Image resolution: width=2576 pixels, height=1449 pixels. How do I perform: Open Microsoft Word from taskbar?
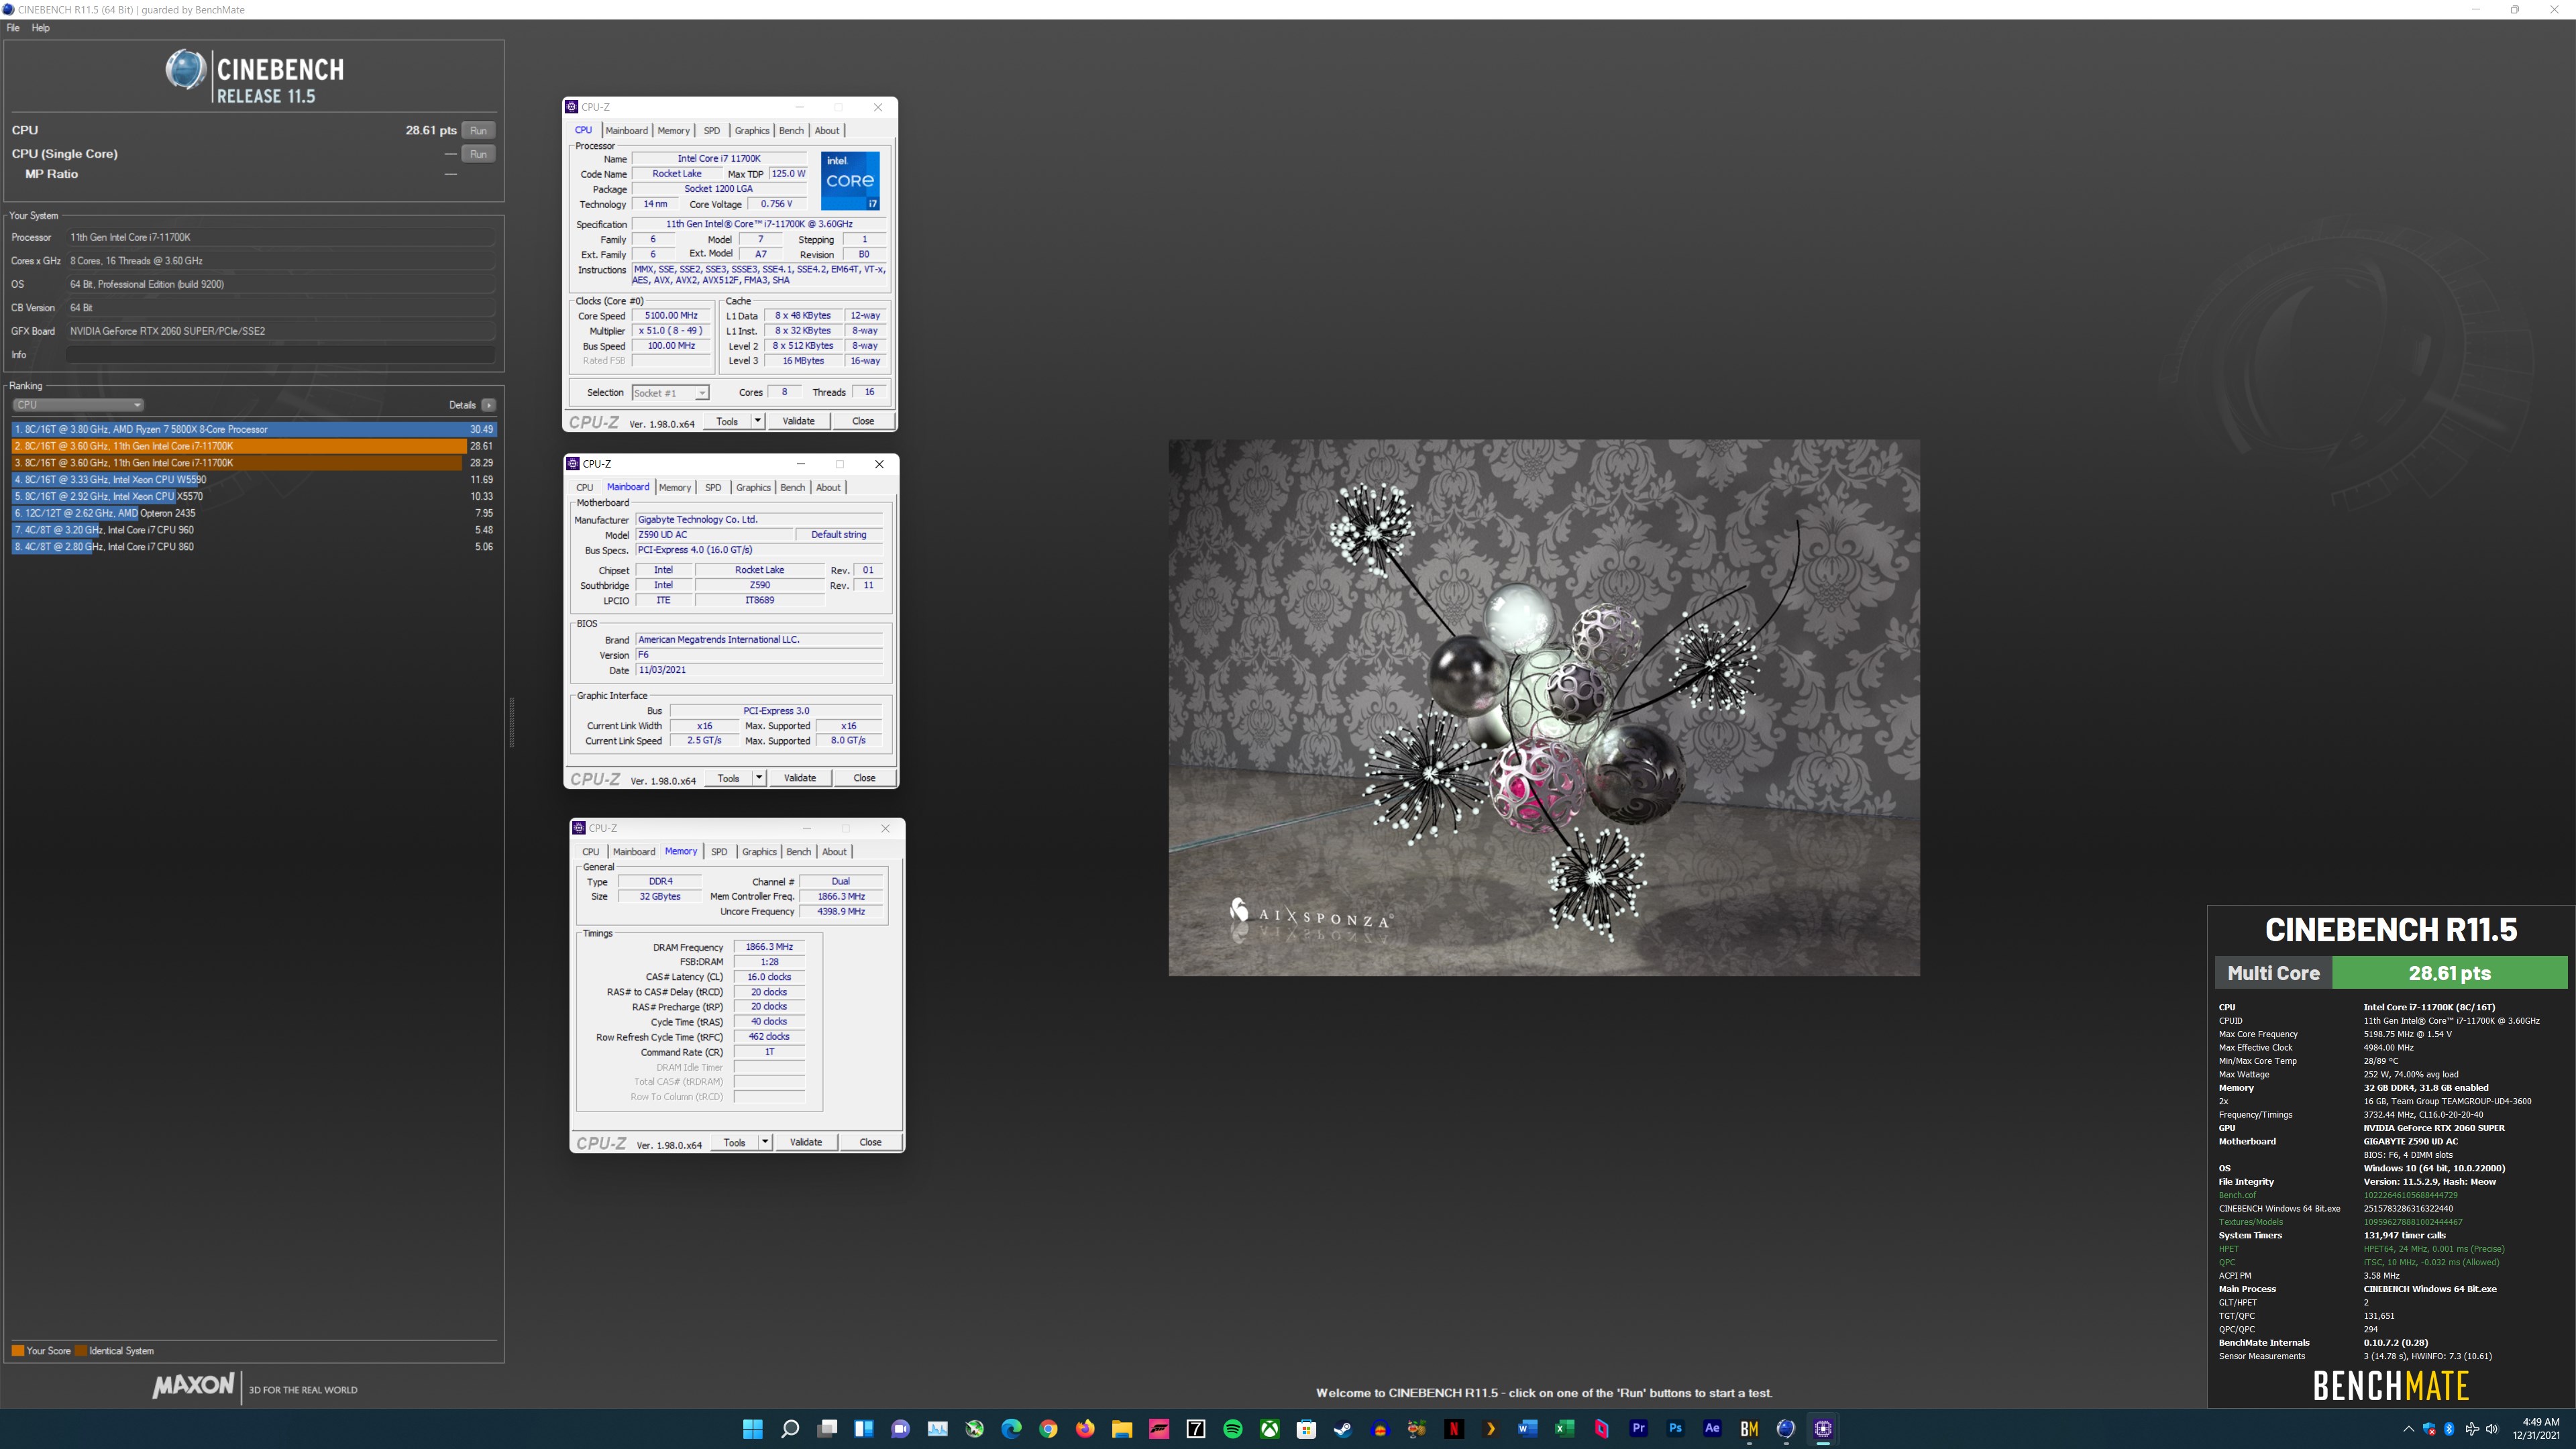1527,1429
